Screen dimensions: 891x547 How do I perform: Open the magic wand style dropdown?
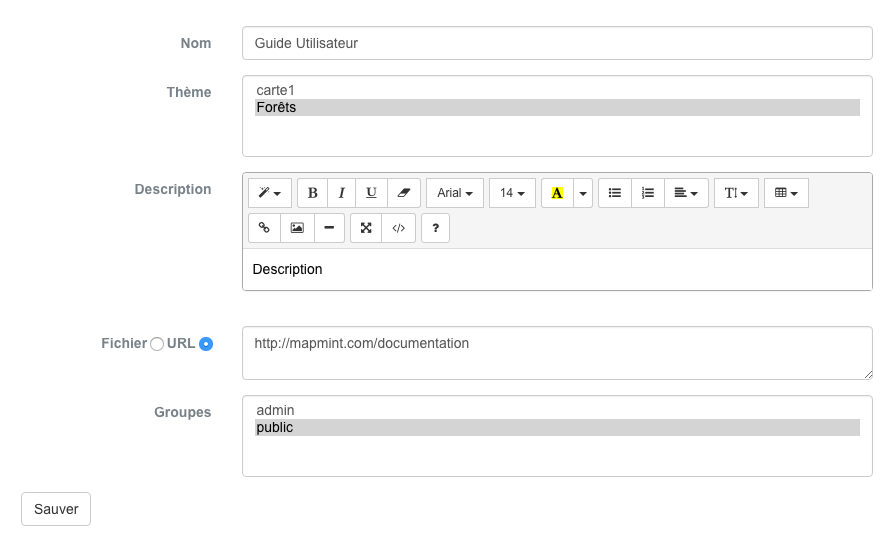[270, 193]
